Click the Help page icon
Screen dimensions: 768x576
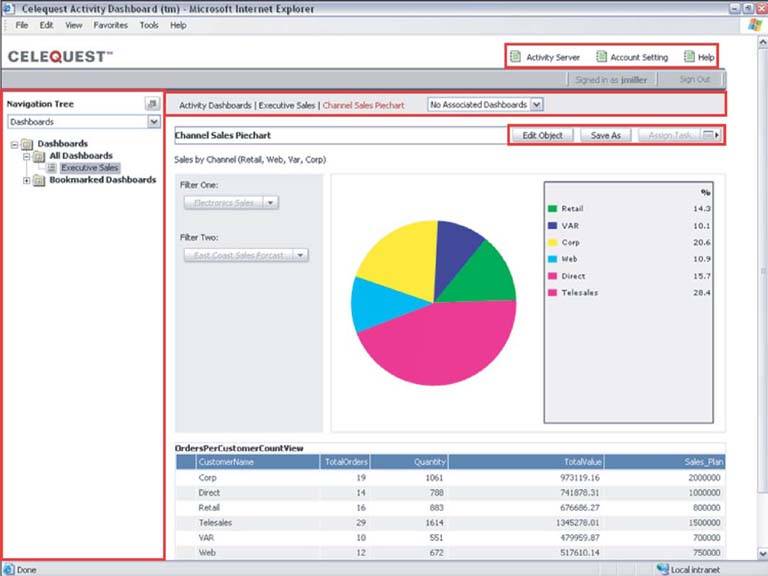(689, 57)
